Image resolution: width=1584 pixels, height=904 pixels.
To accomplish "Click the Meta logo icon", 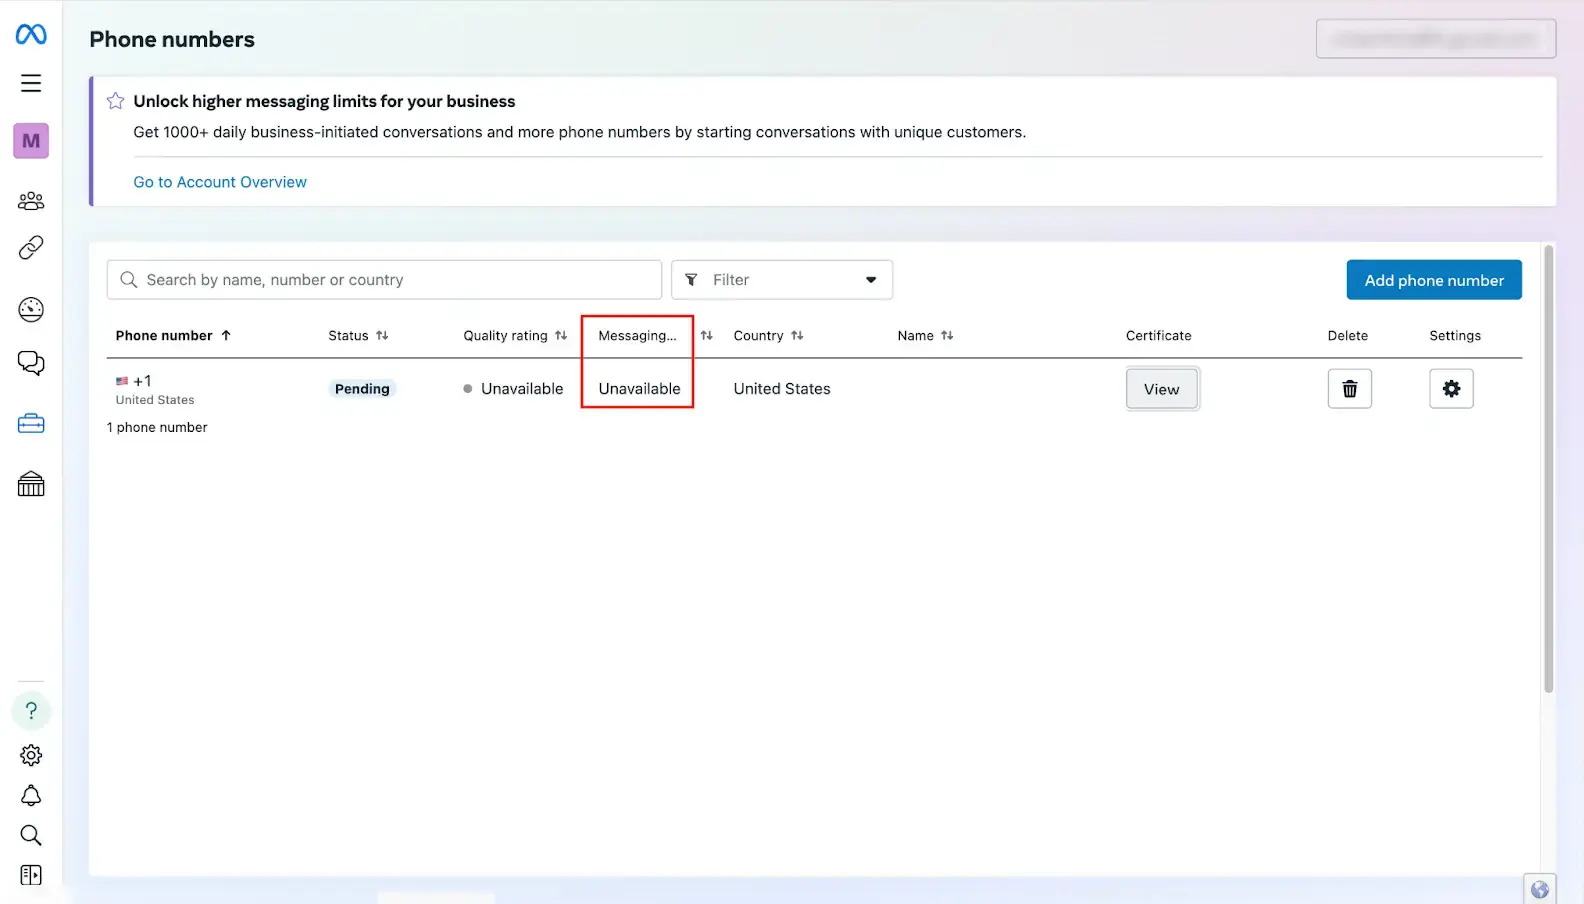I will pyautogui.click(x=31, y=35).
